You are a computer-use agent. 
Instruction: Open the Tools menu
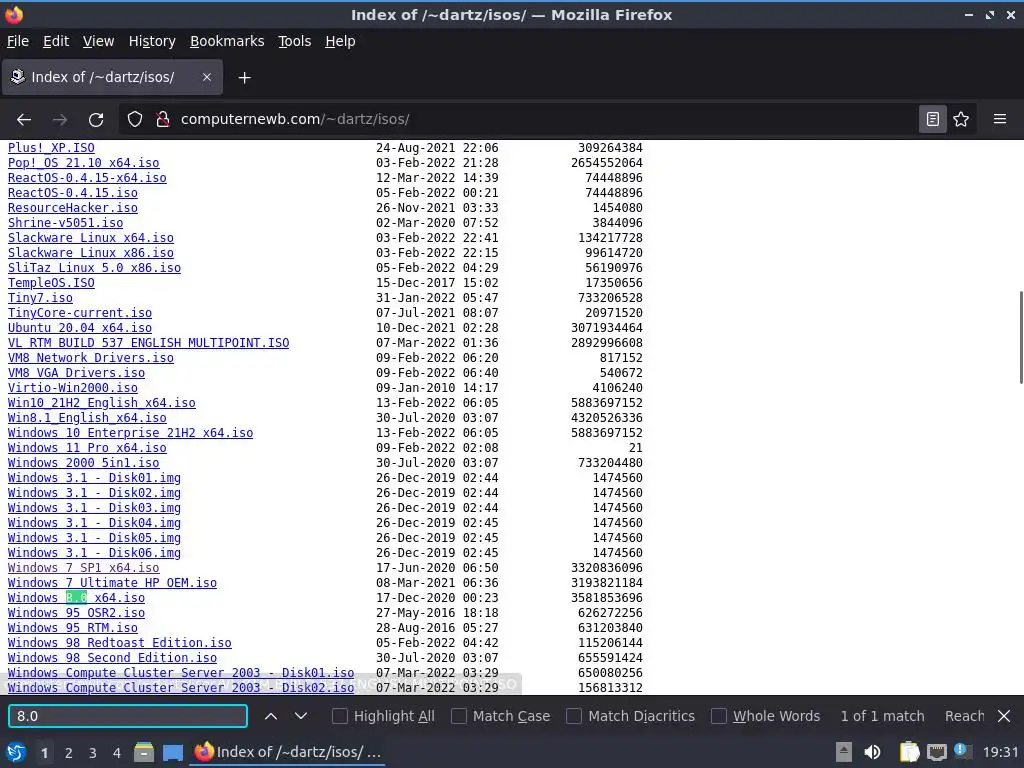pos(295,41)
